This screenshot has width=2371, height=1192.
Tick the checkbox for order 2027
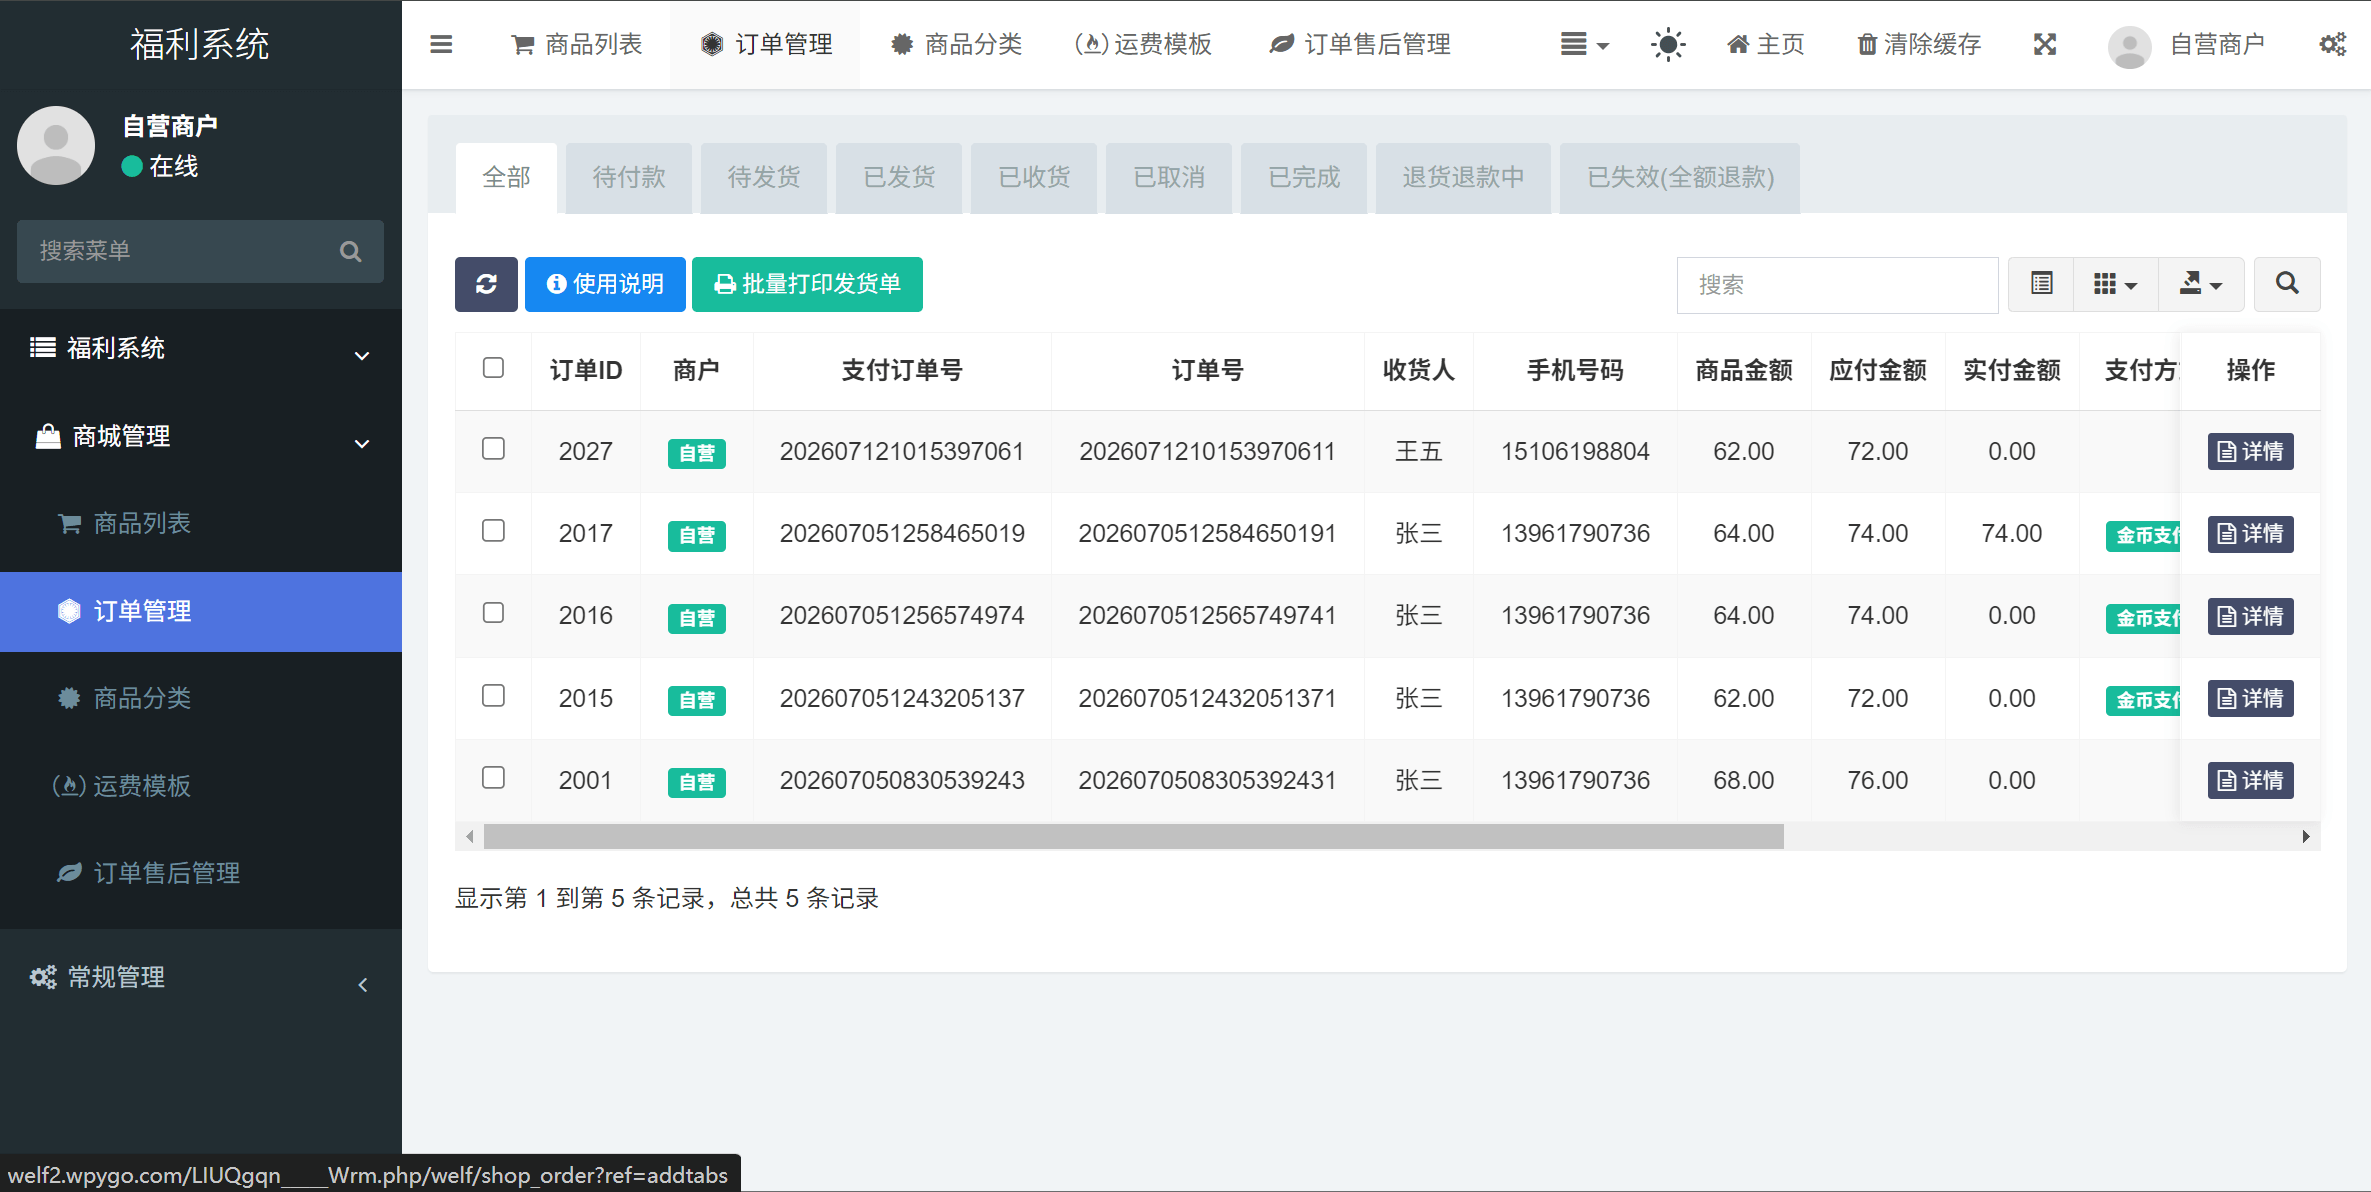(x=493, y=449)
